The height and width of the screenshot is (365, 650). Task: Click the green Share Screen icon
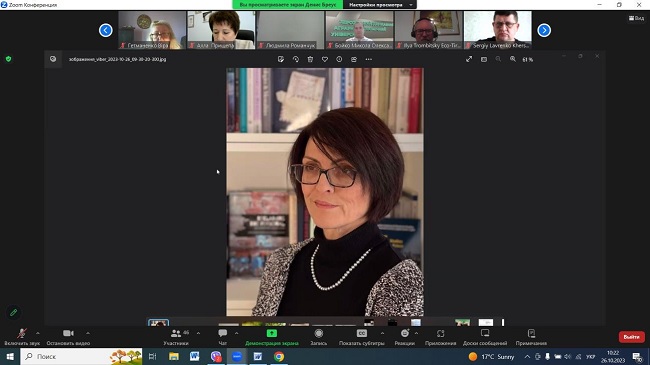(272, 333)
